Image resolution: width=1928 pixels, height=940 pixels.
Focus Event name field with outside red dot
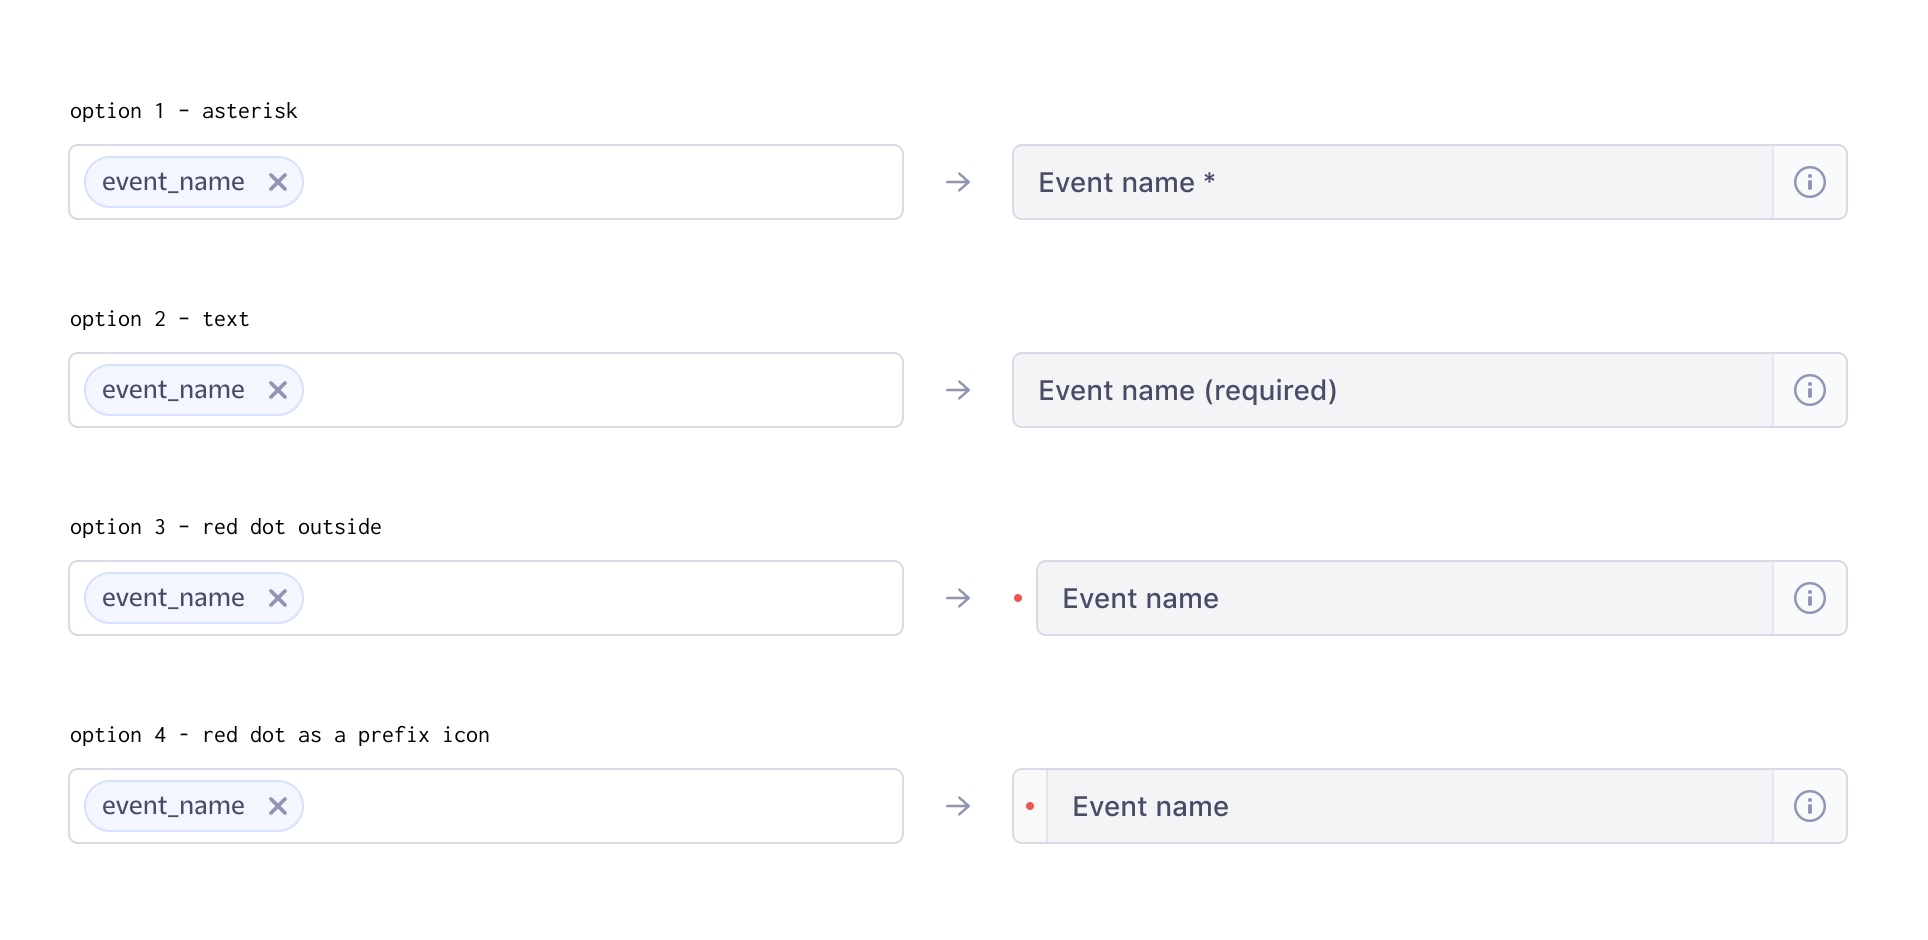[x=1405, y=598]
